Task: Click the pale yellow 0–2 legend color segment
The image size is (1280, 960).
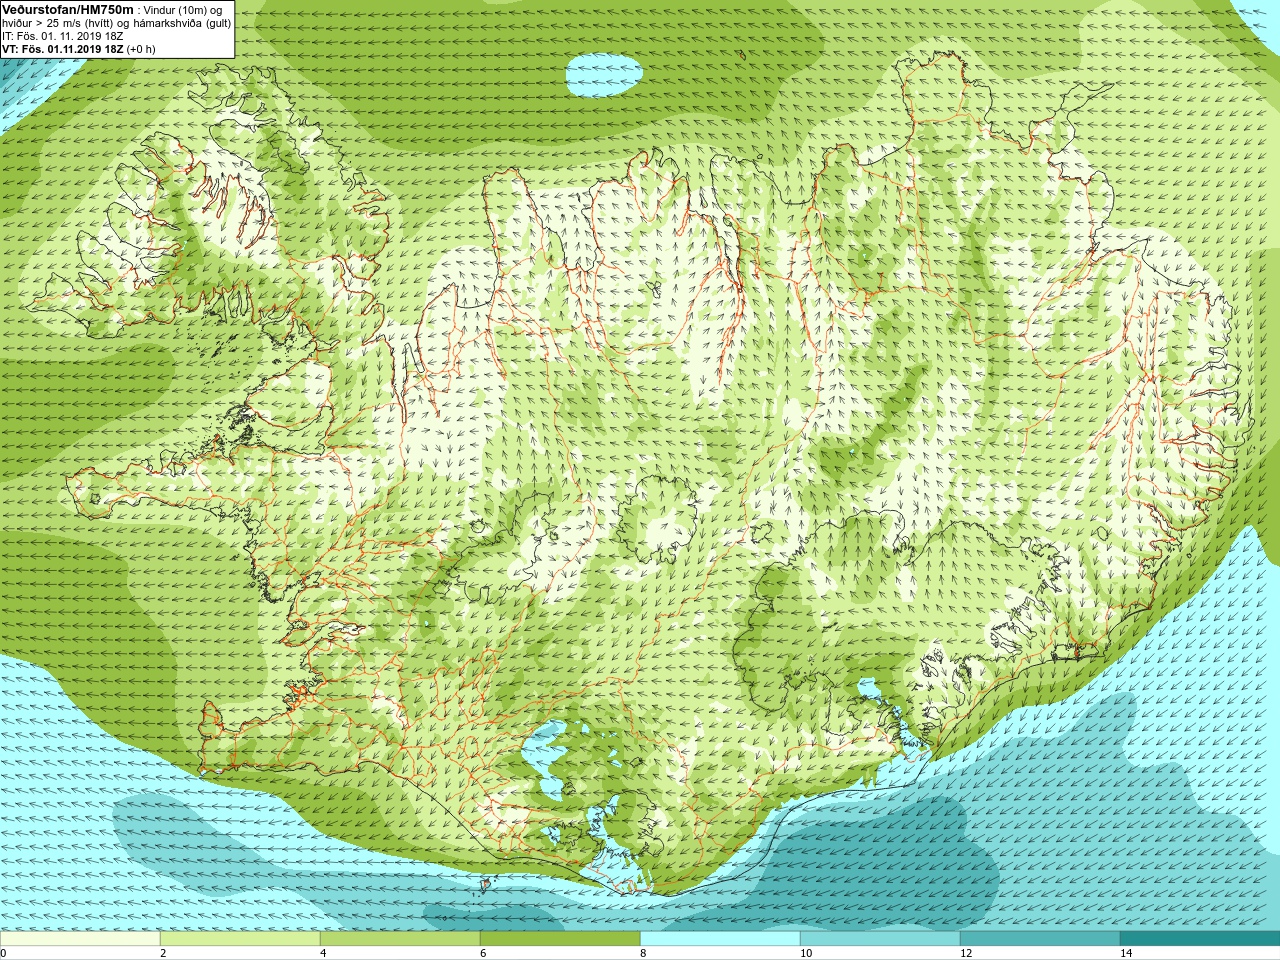Action: pyautogui.click(x=80, y=939)
